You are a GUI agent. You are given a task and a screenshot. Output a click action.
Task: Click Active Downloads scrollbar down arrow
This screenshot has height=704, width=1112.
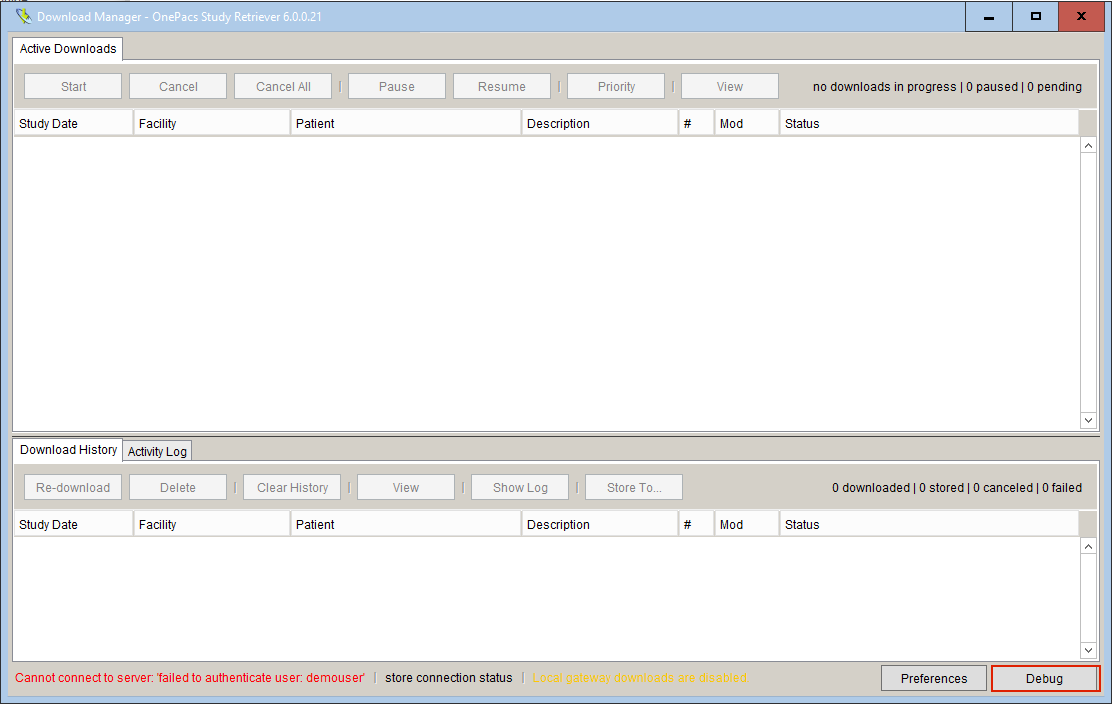[x=1089, y=420]
